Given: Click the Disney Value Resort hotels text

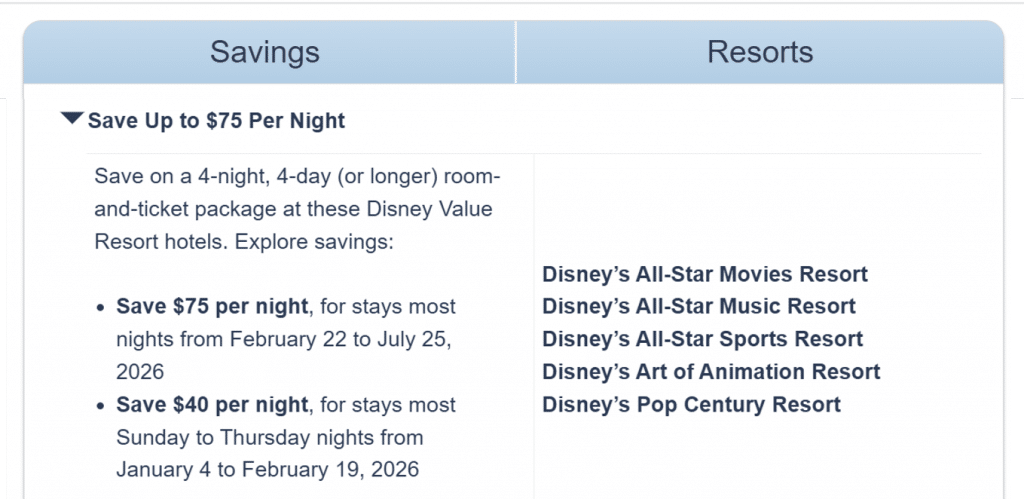Looking at the screenshot, I should [x=402, y=209].
